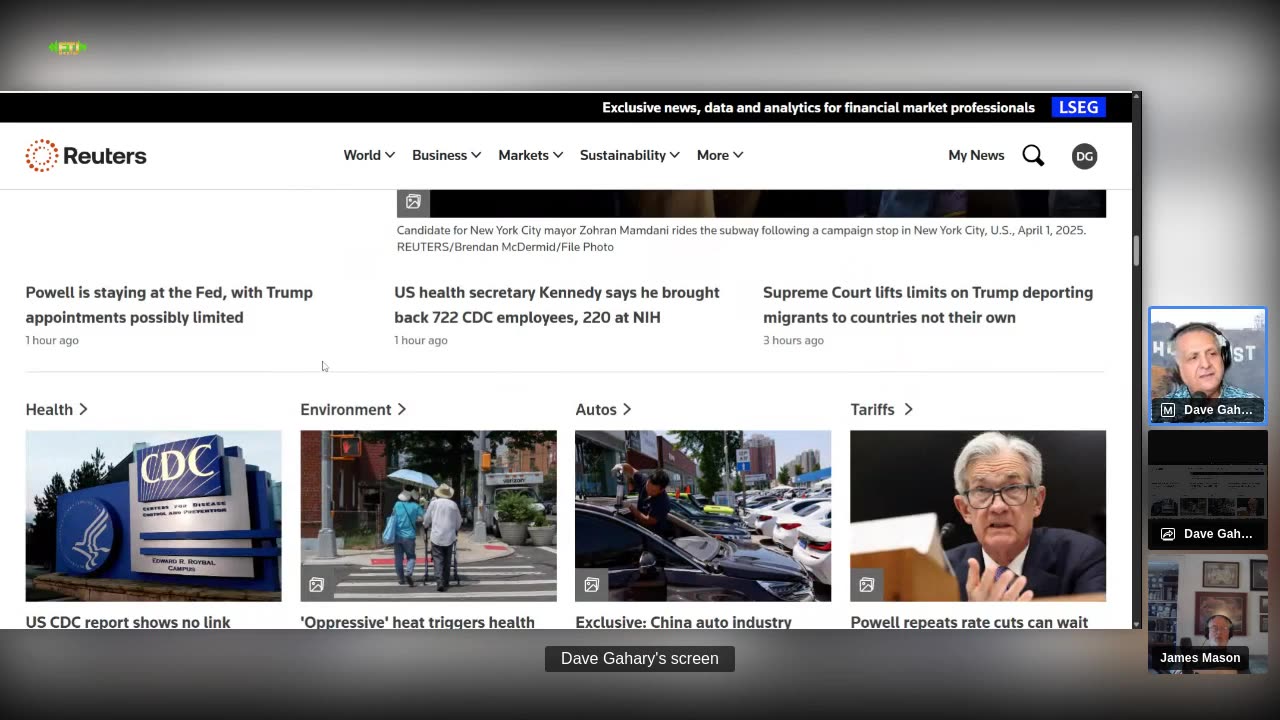Open 'Oppressive heat triggers health' story
1280x720 pixels.
click(x=417, y=622)
